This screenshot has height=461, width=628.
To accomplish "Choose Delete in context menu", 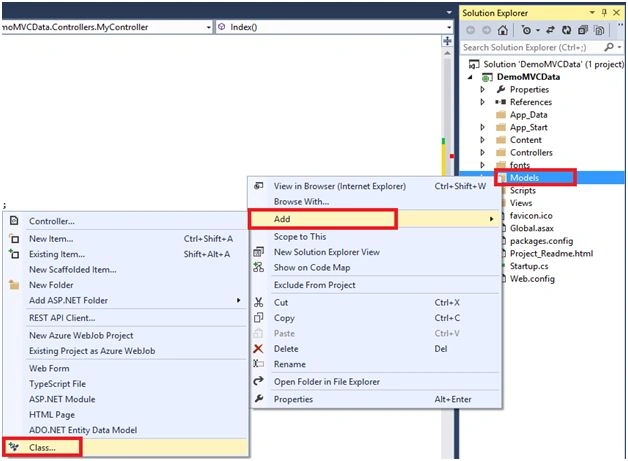I will coord(376,349).
